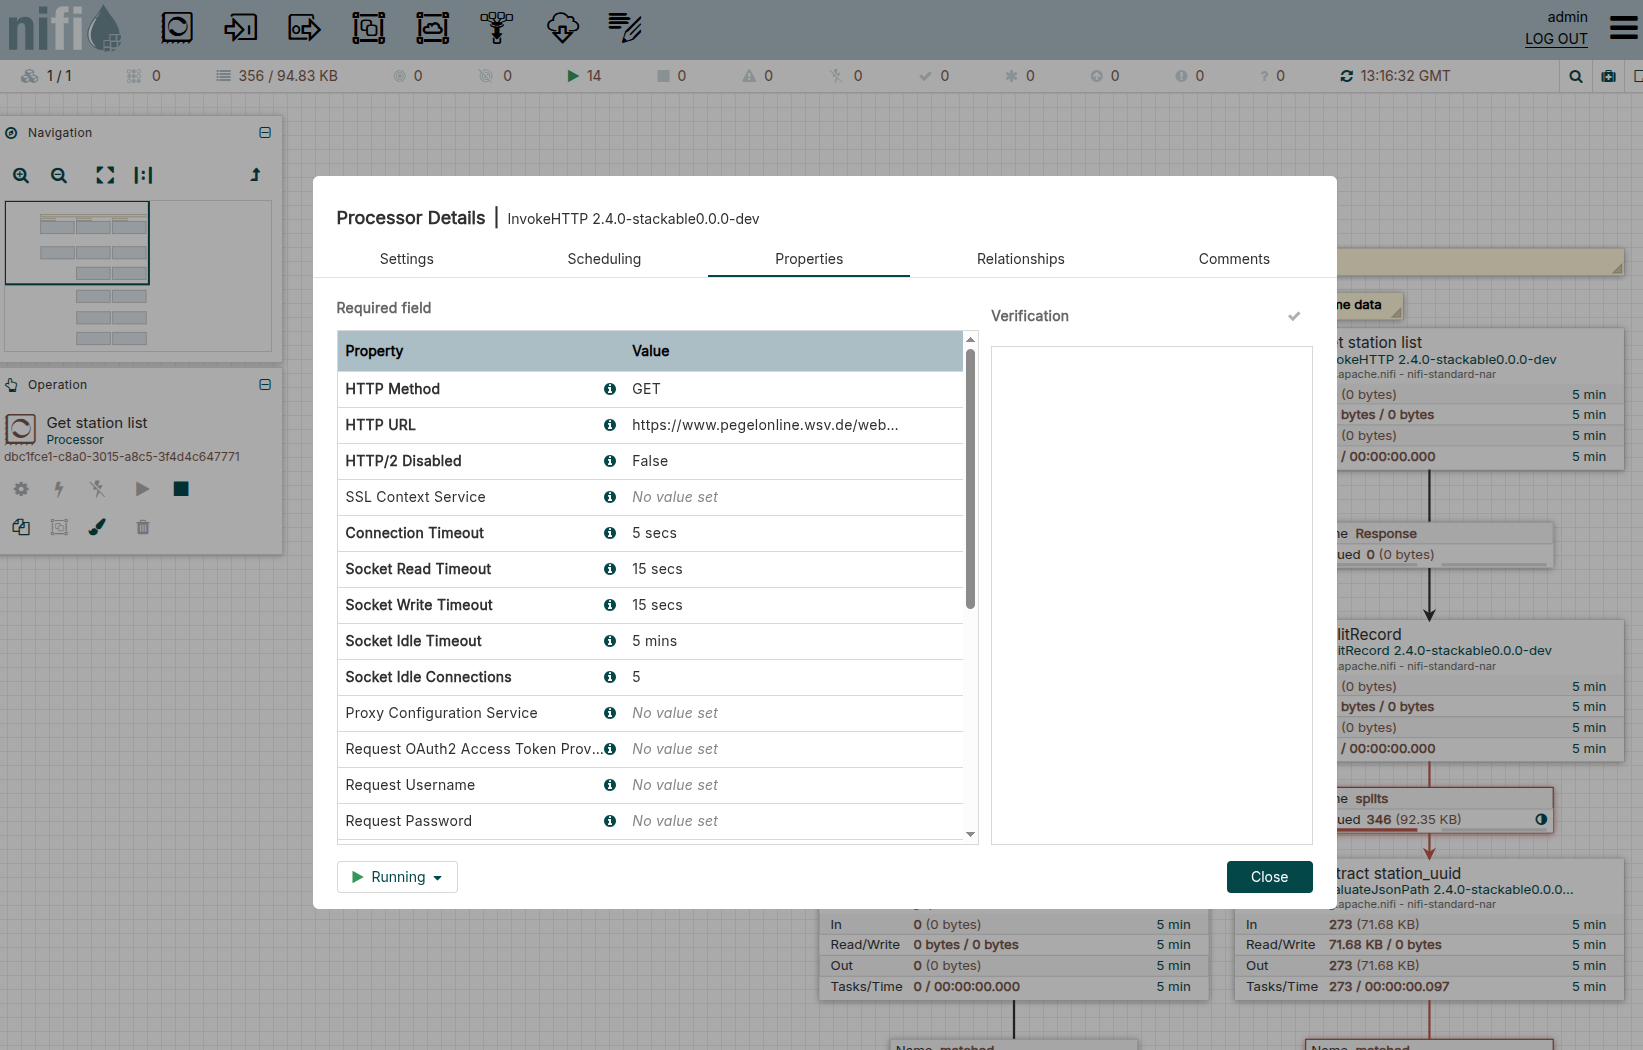Screen dimensions: 1643x1050
Task: Click the zoom in icon in Navigation
Action: pos(21,175)
